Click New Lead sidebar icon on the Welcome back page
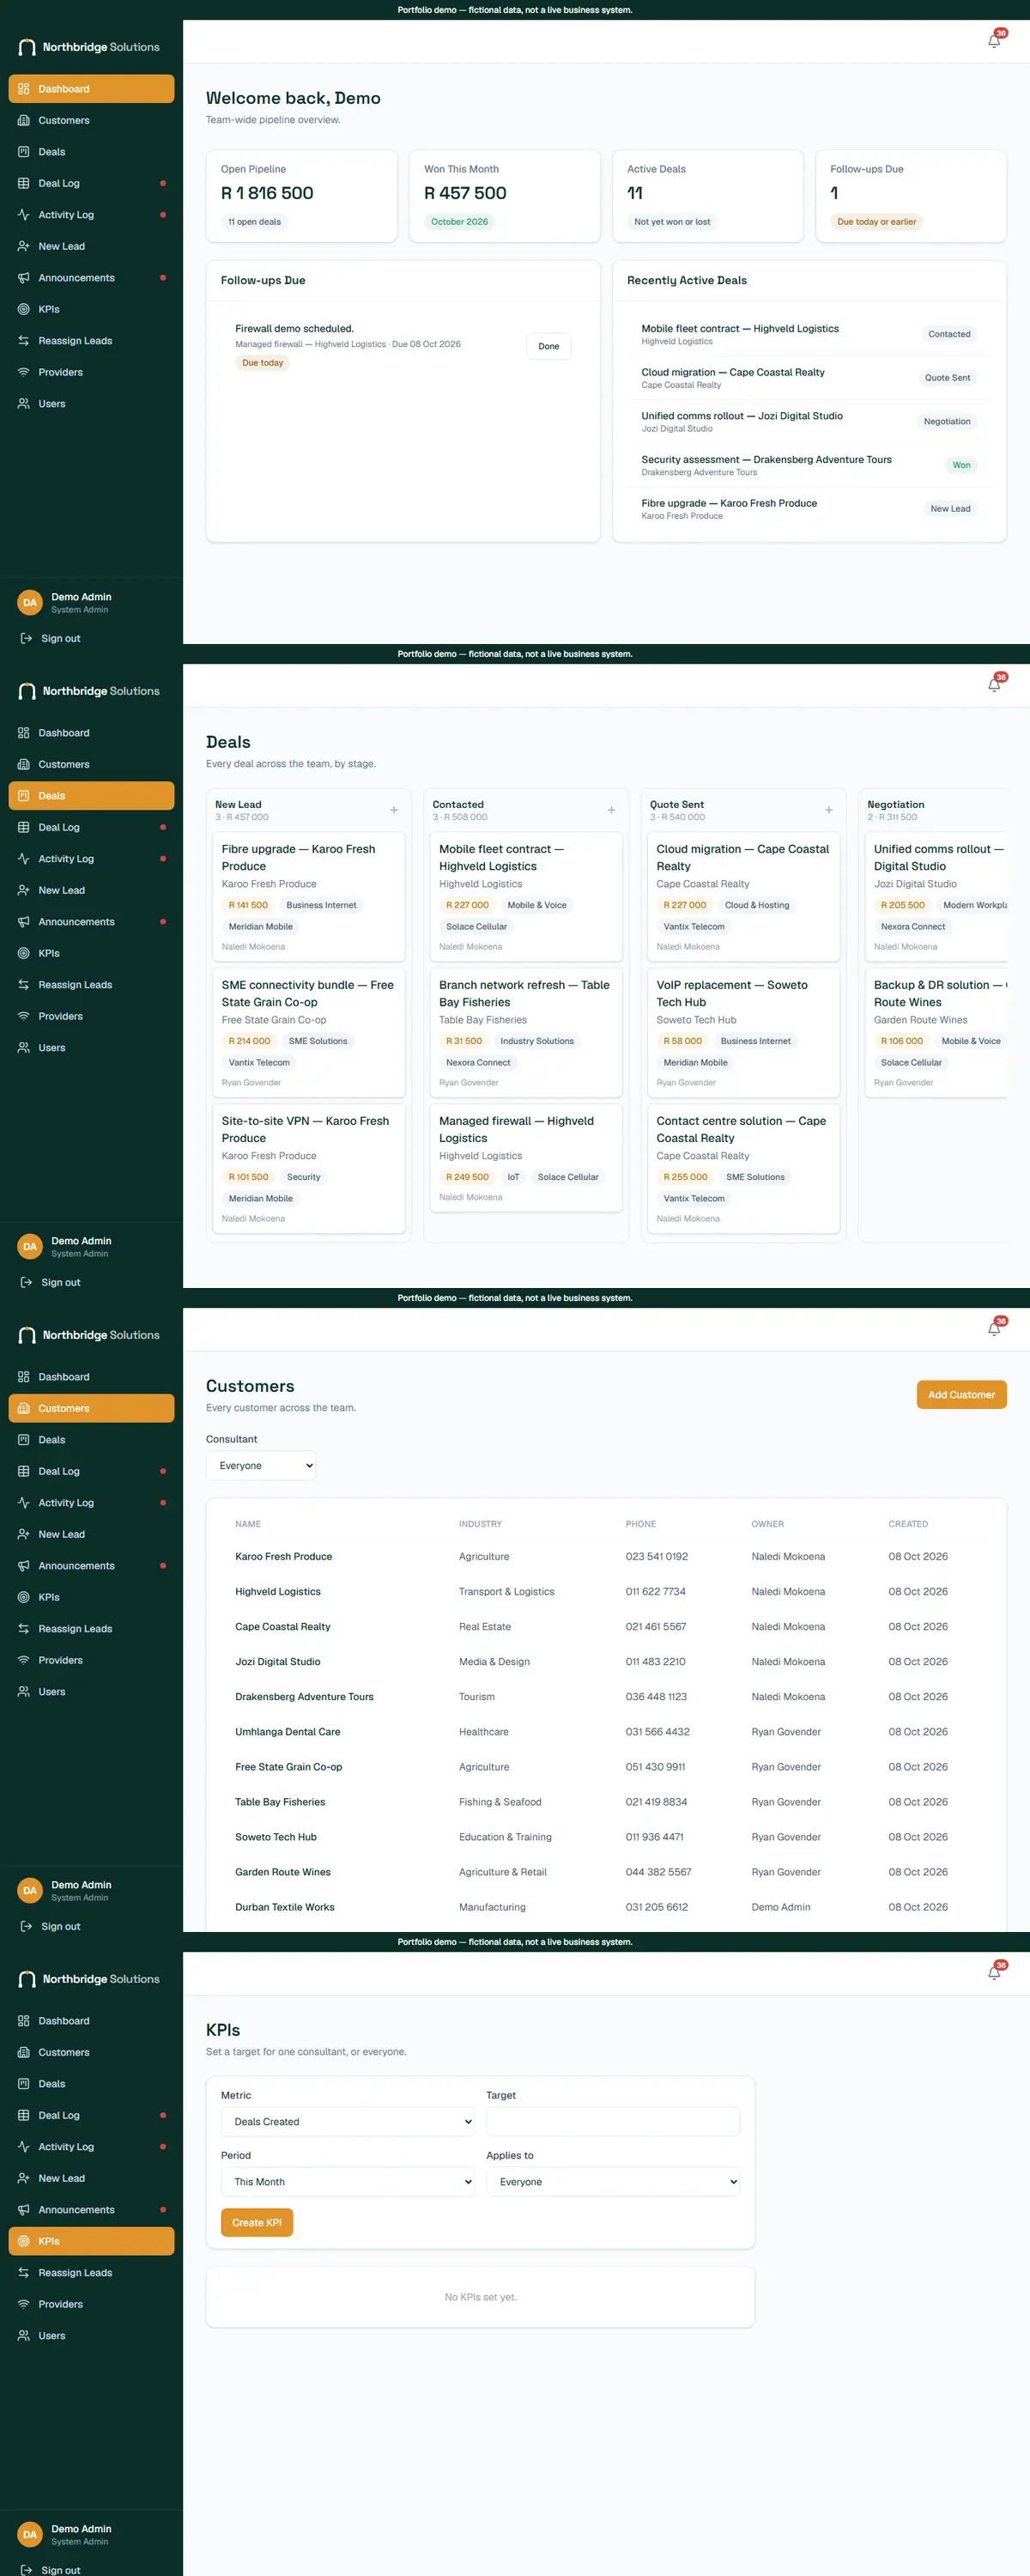The image size is (1030, 2576). (24, 246)
